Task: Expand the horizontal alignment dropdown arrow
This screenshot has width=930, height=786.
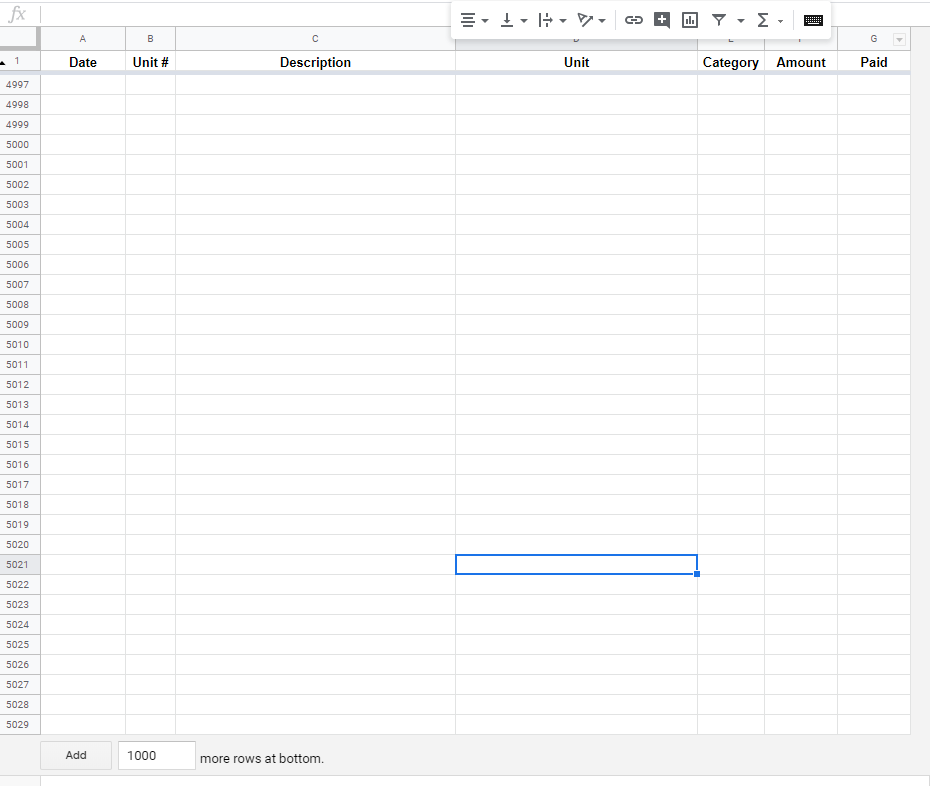Action: click(484, 19)
